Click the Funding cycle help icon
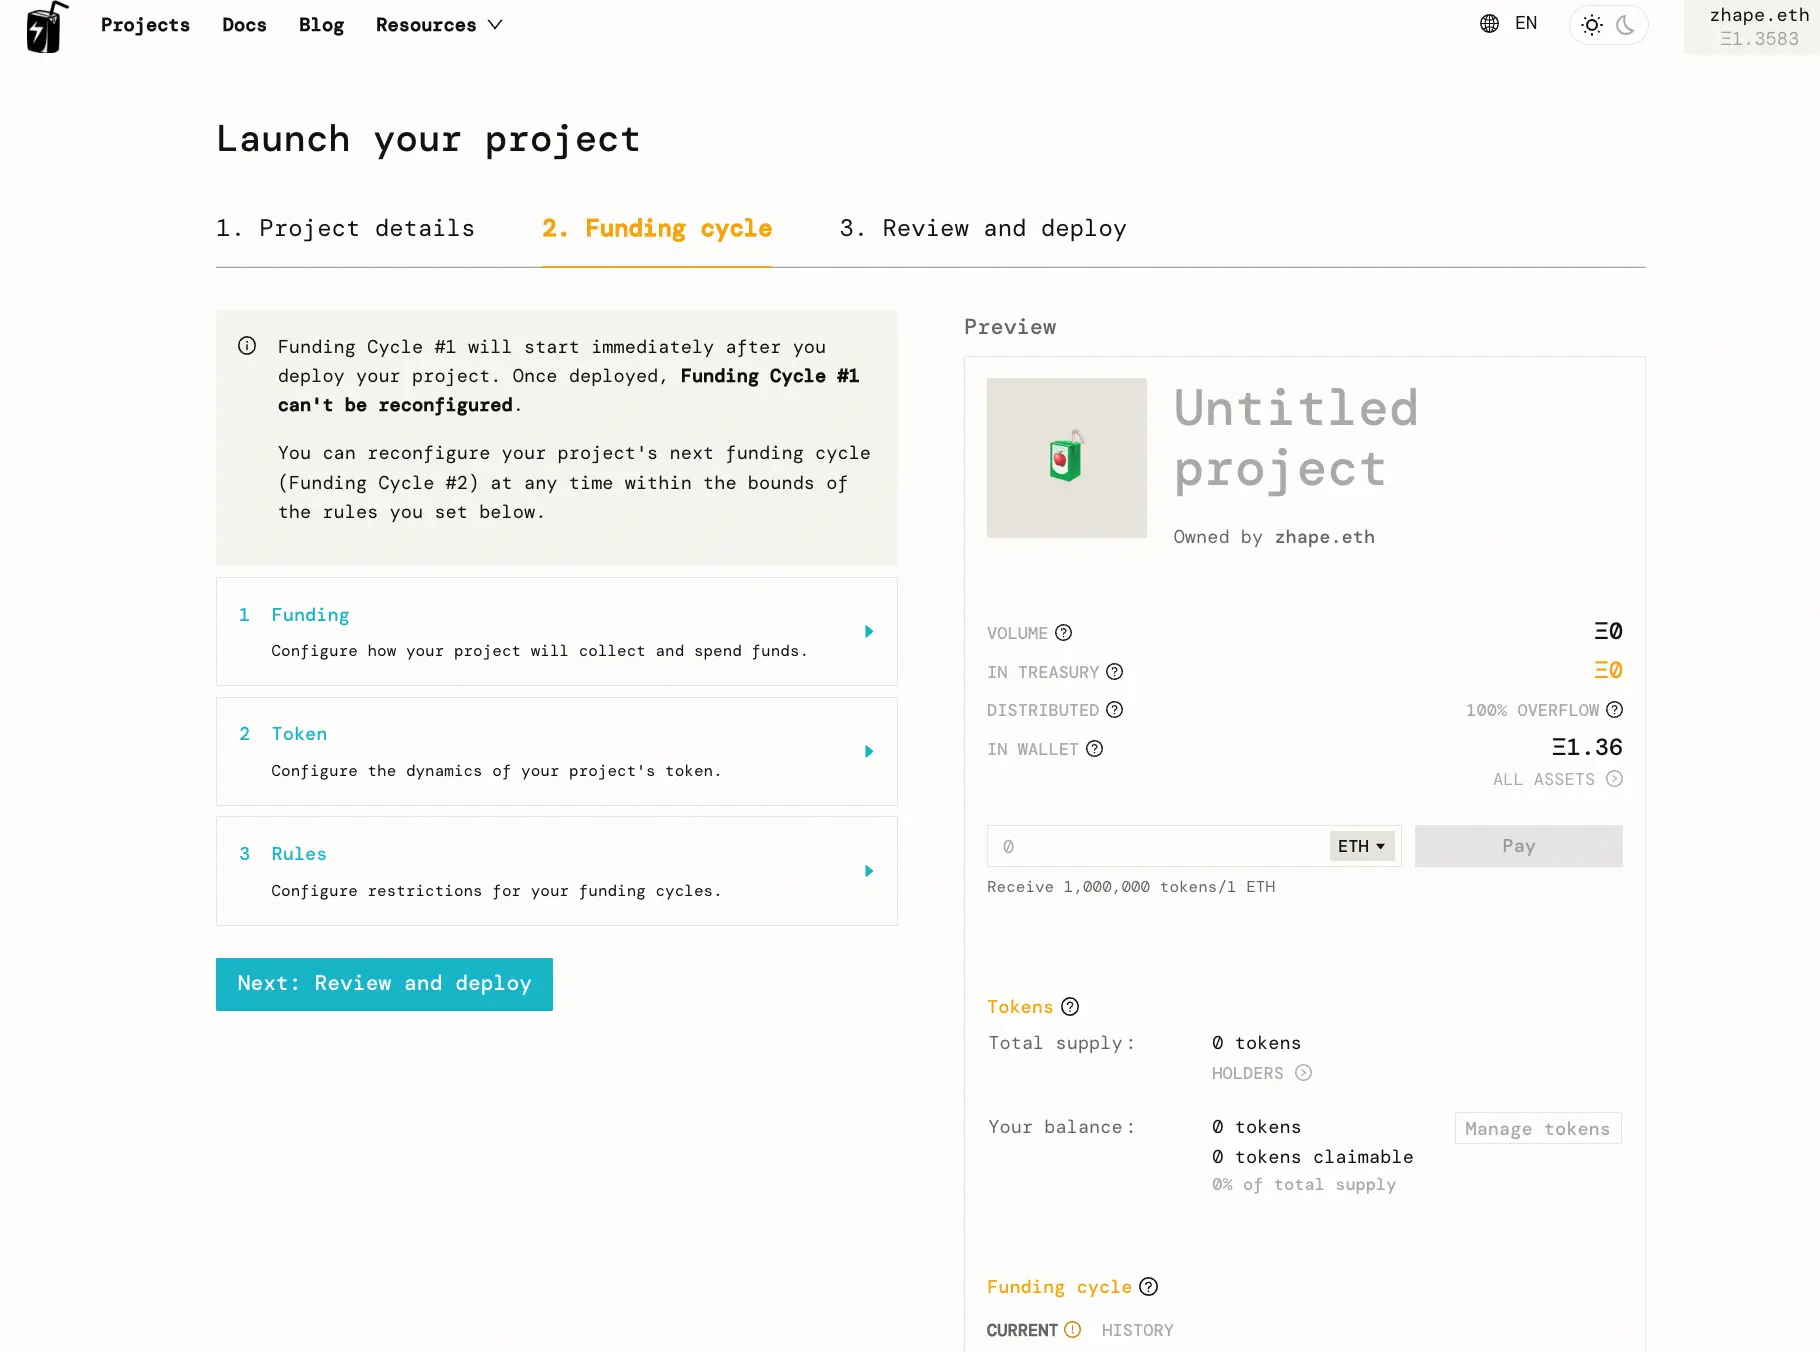The width and height of the screenshot is (1820, 1352). coord(1149,1287)
